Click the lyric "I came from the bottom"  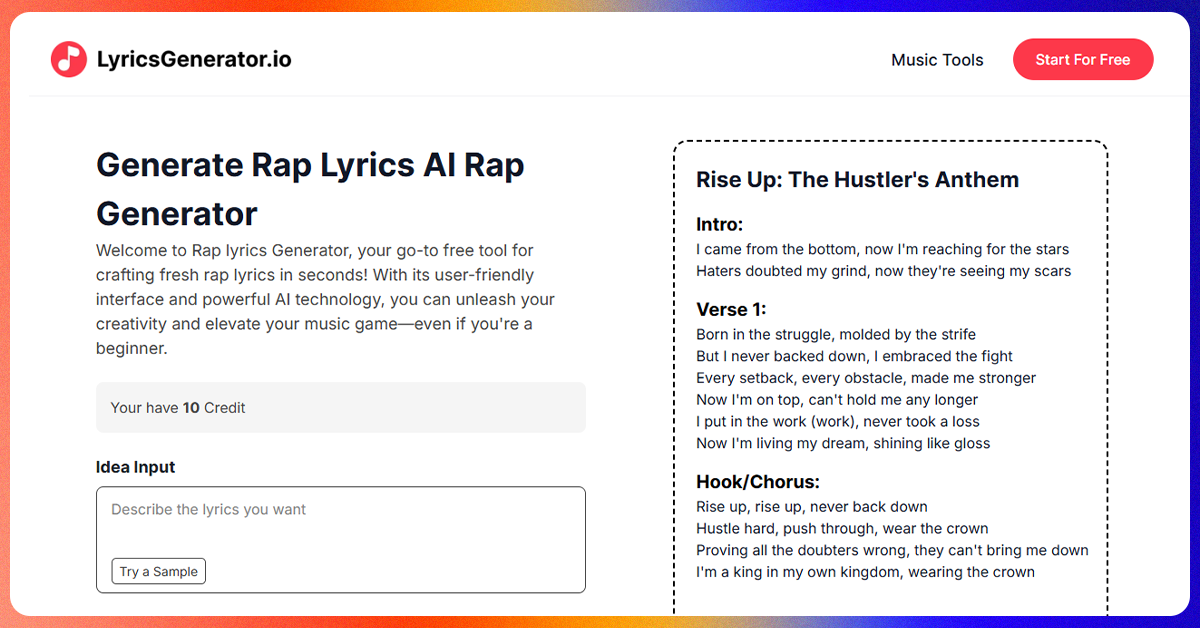[x=883, y=249]
